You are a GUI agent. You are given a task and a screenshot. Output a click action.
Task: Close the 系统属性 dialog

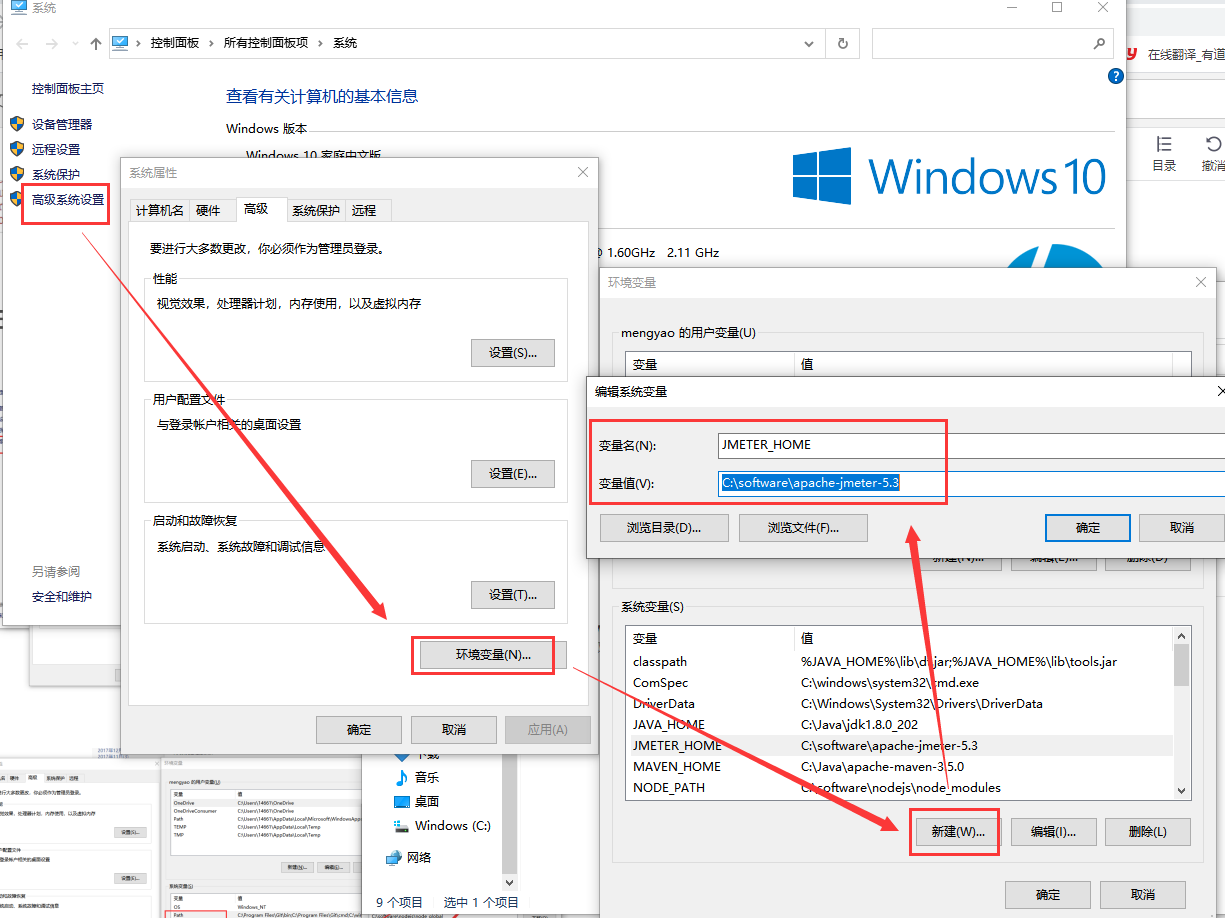(583, 173)
